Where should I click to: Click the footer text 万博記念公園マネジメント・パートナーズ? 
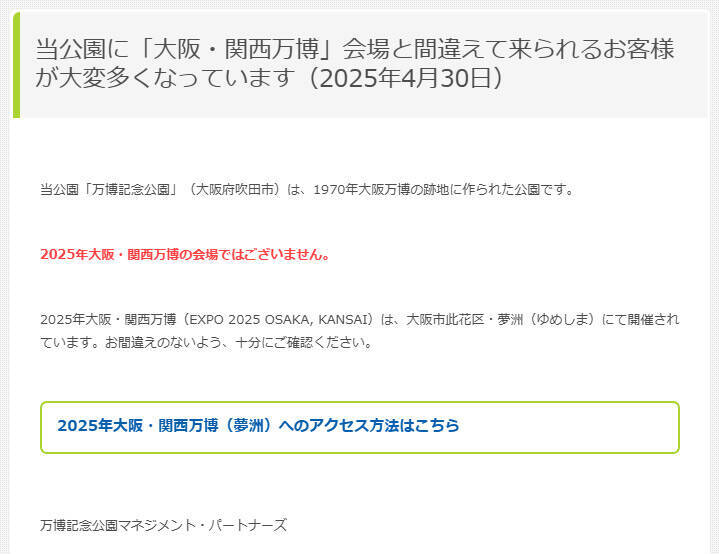[x=164, y=525]
